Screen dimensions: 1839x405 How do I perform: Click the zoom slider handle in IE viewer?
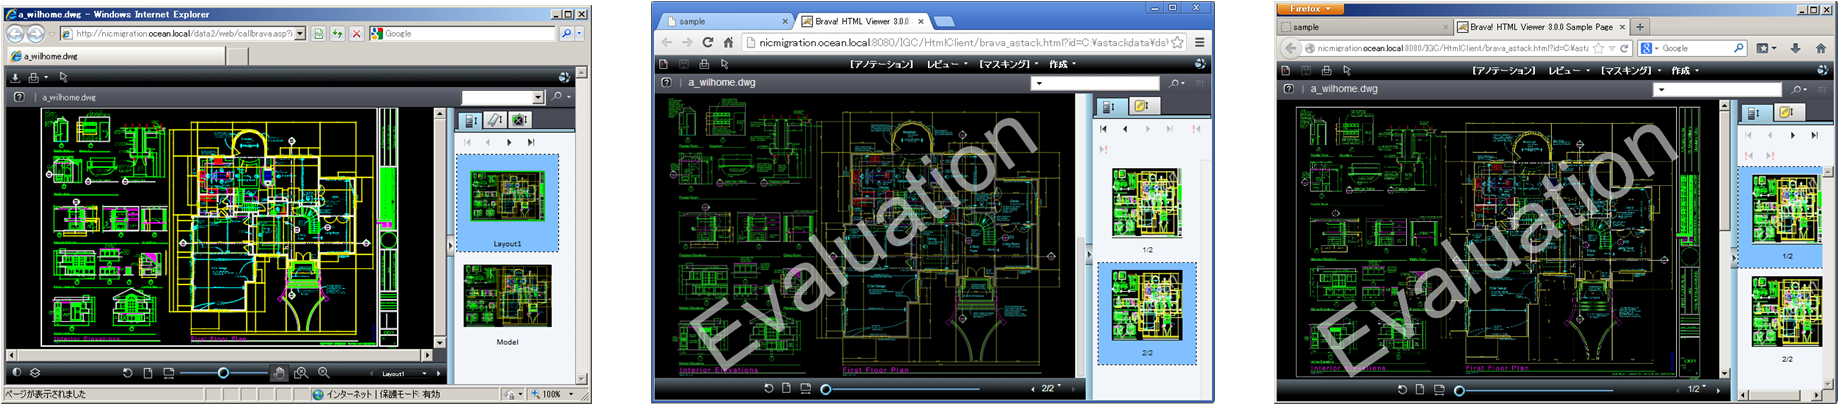(223, 373)
